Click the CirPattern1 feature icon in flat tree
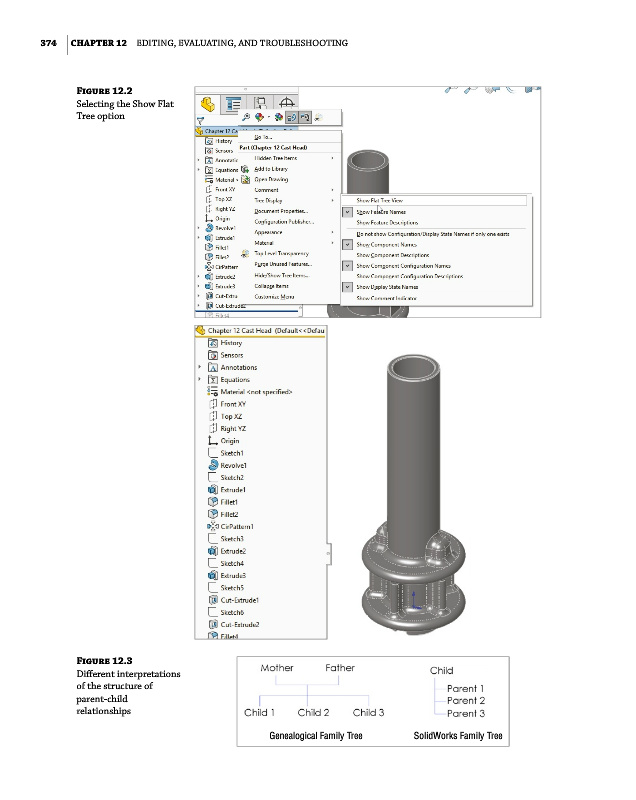 (211, 526)
